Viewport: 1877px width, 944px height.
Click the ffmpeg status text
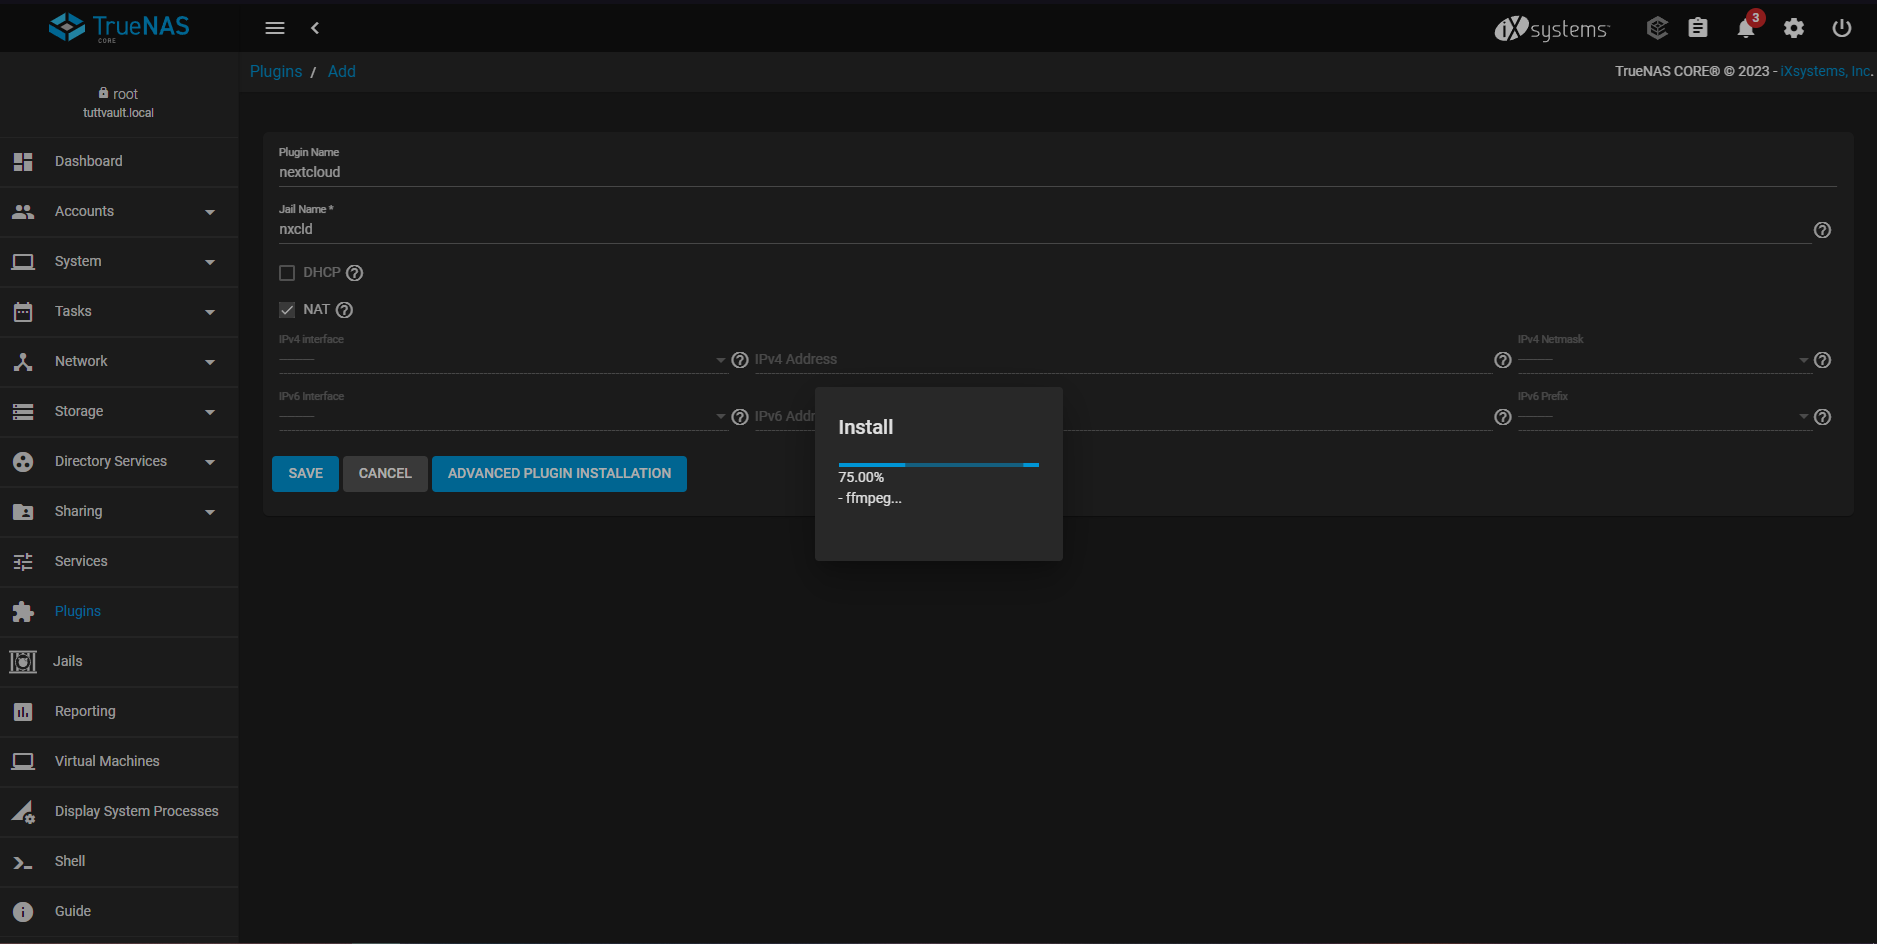[870, 499]
